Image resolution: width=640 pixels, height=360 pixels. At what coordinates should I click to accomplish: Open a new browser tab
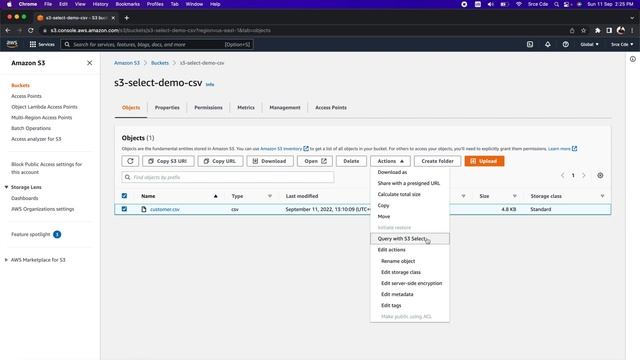pyautogui.click(x=127, y=18)
